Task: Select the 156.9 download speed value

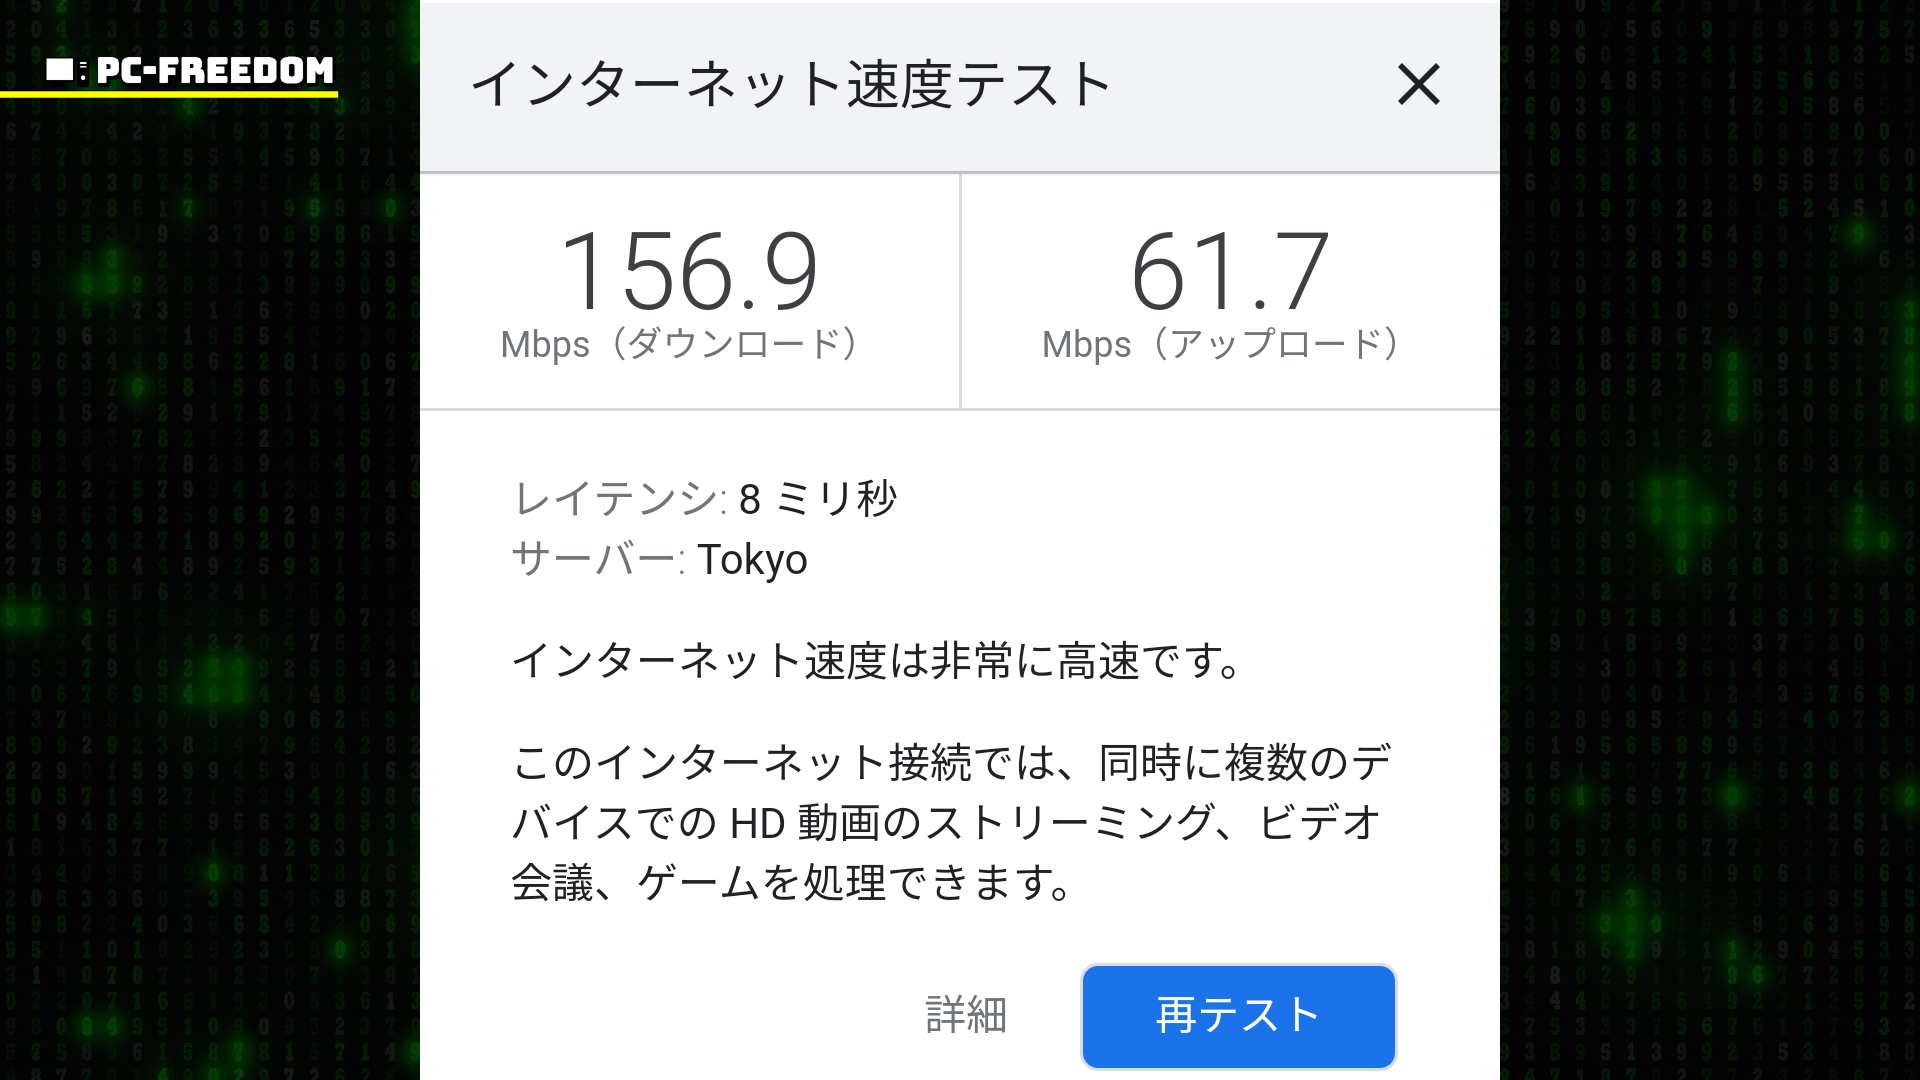Action: (689, 271)
